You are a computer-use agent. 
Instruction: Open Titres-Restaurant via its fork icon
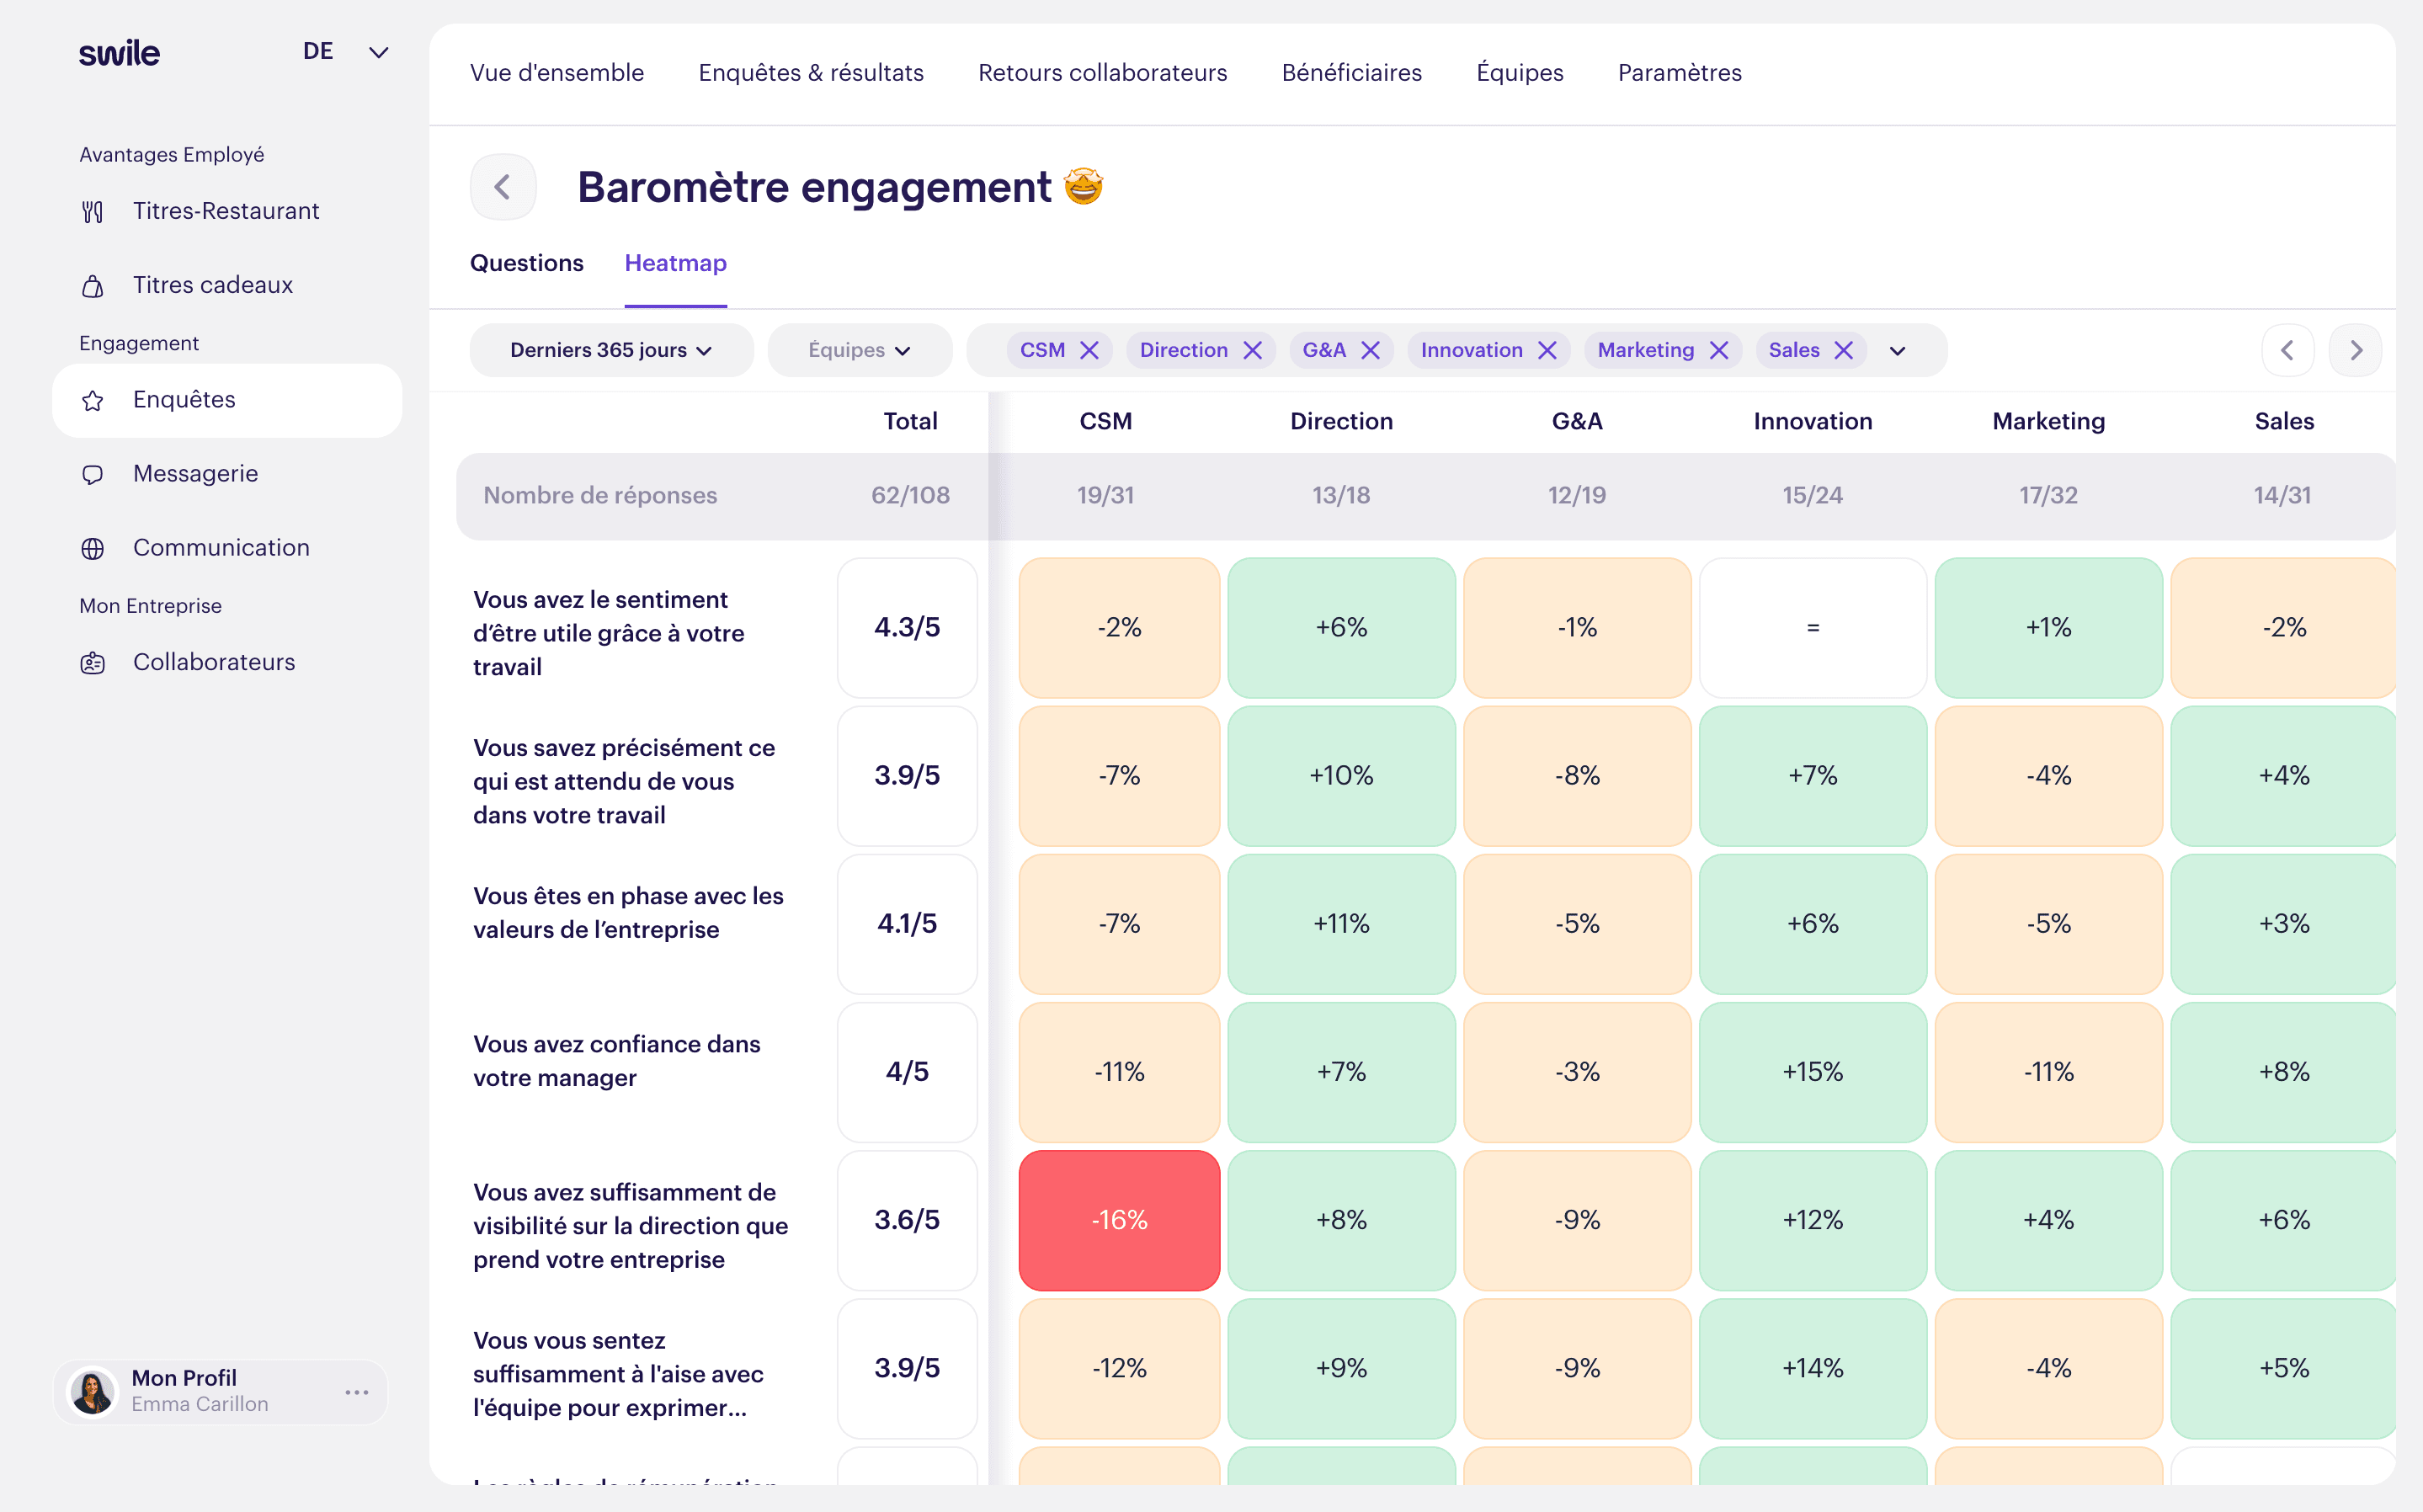click(93, 212)
